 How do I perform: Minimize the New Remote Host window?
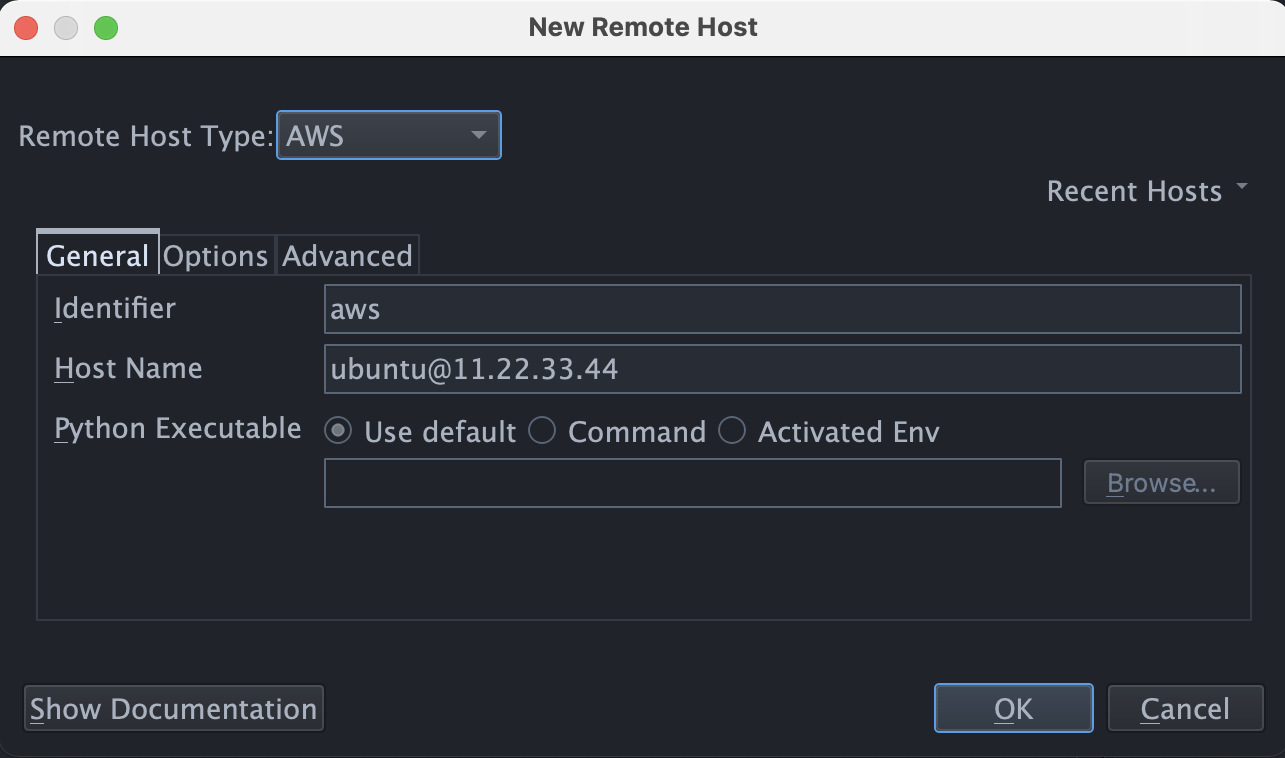tap(66, 28)
